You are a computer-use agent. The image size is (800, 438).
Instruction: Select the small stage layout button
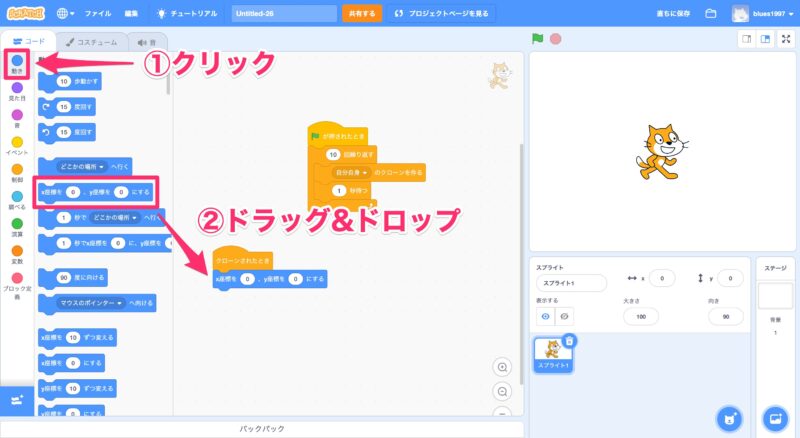point(745,40)
